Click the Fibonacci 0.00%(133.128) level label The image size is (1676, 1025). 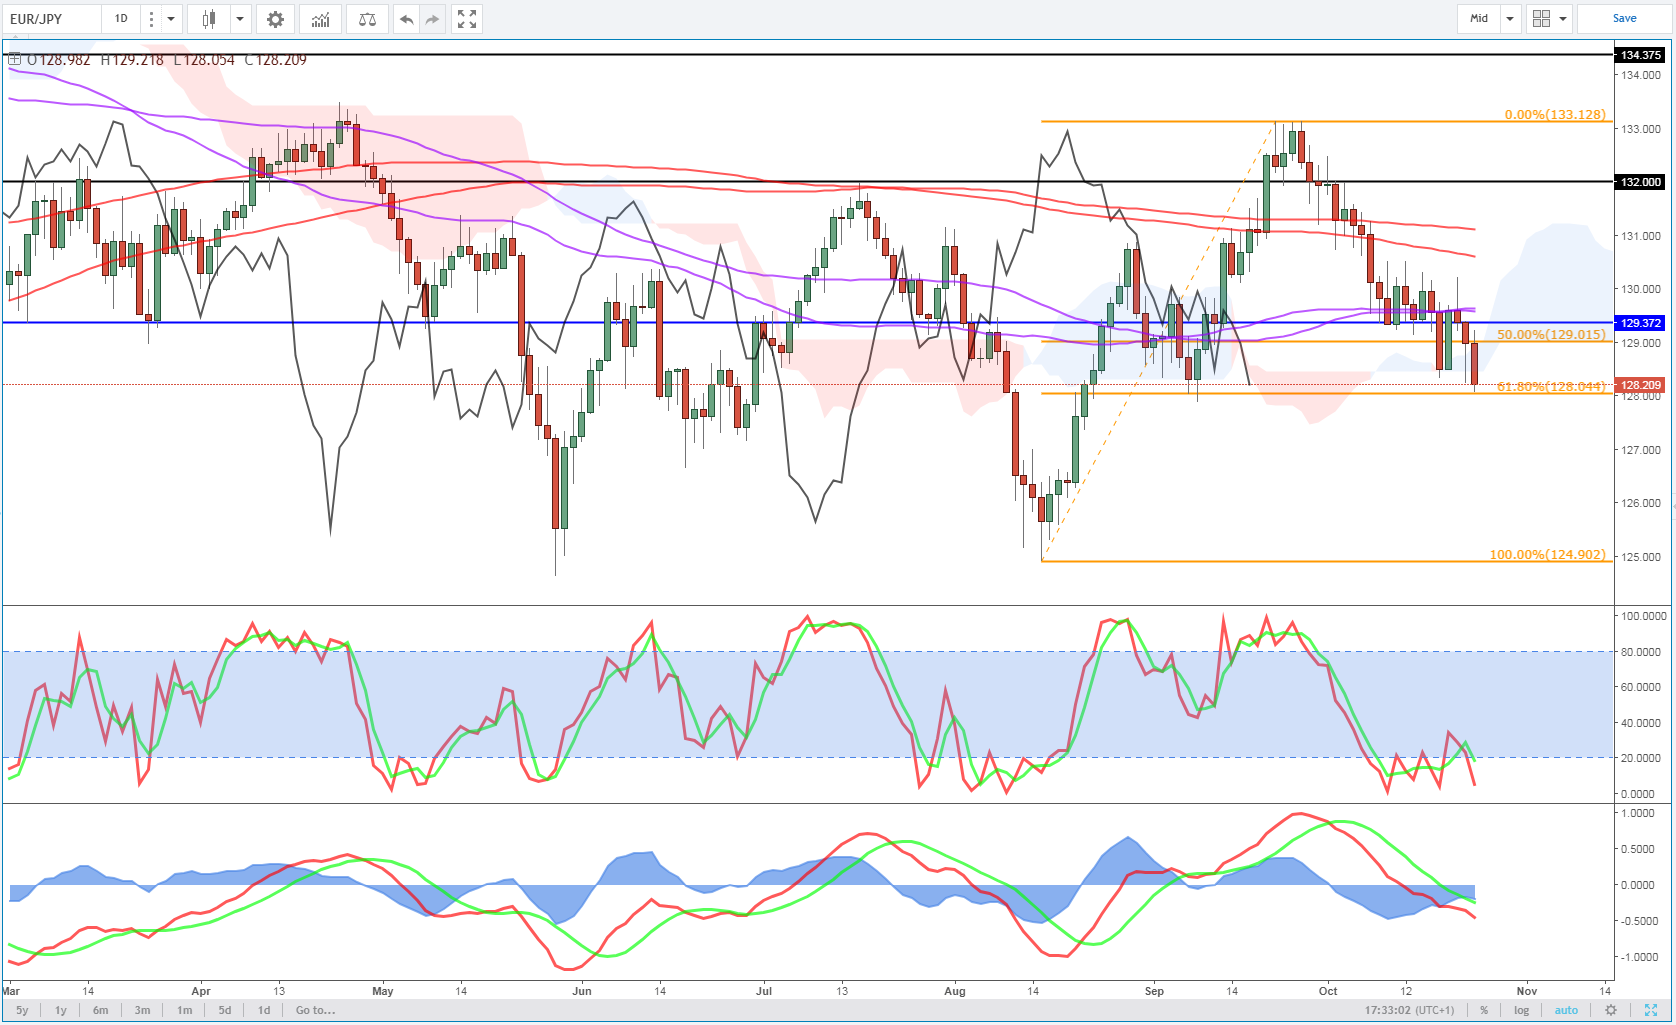tap(1555, 115)
